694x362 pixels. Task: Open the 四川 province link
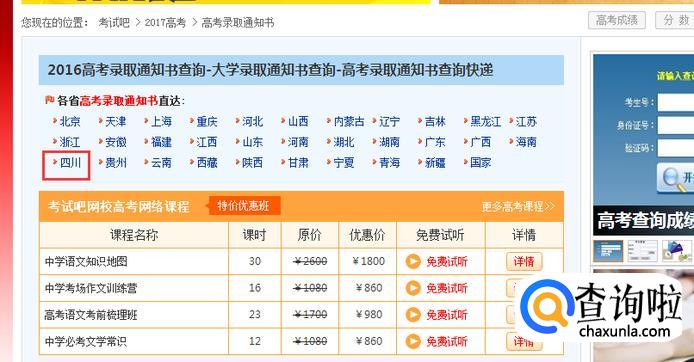tap(70, 163)
